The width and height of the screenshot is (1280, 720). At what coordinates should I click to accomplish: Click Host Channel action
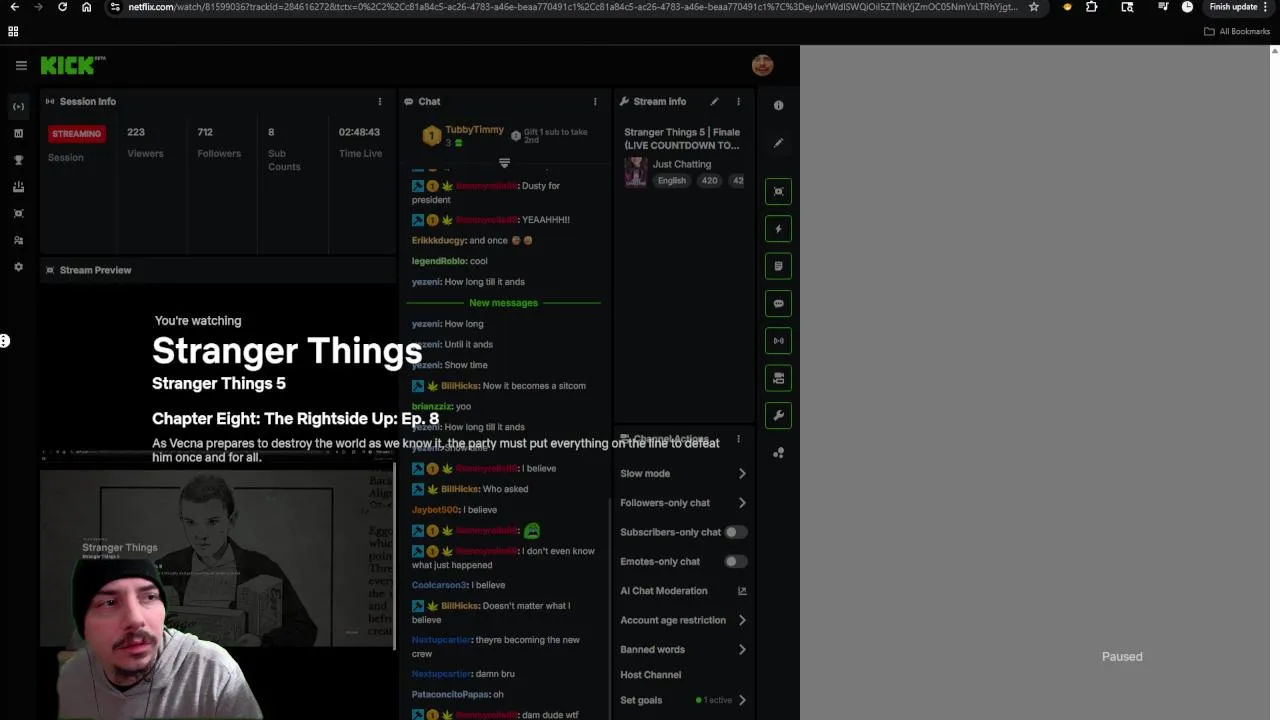point(650,675)
